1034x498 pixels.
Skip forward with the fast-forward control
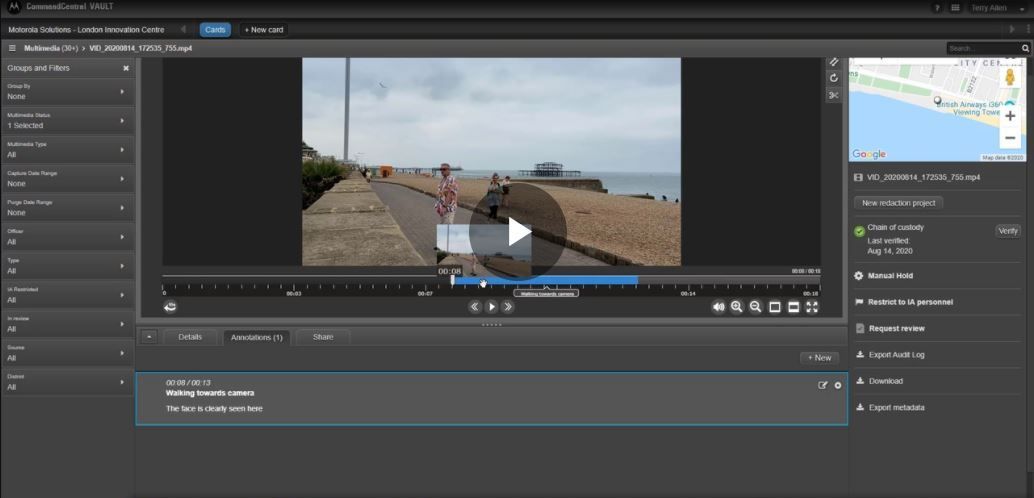pyautogui.click(x=508, y=307)
